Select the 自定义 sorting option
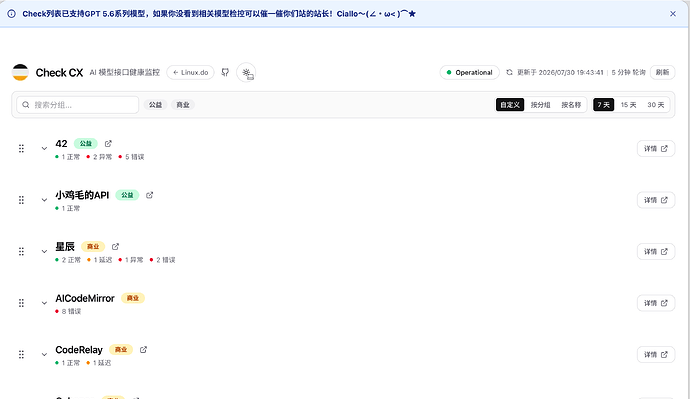690x399 pixels. click(x=510, y=105)
